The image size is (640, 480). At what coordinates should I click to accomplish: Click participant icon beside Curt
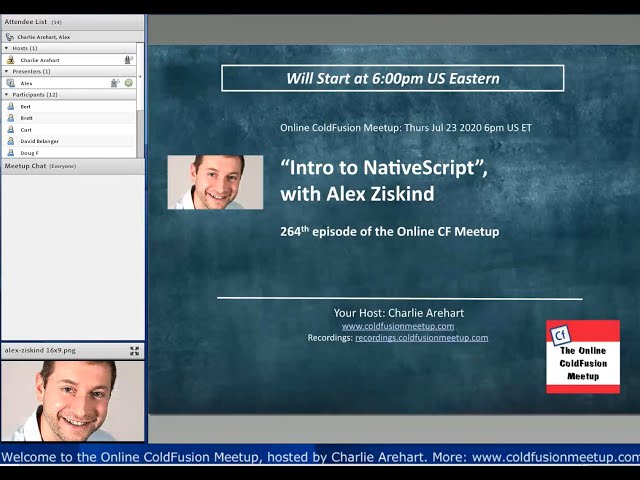pos(11,130)
